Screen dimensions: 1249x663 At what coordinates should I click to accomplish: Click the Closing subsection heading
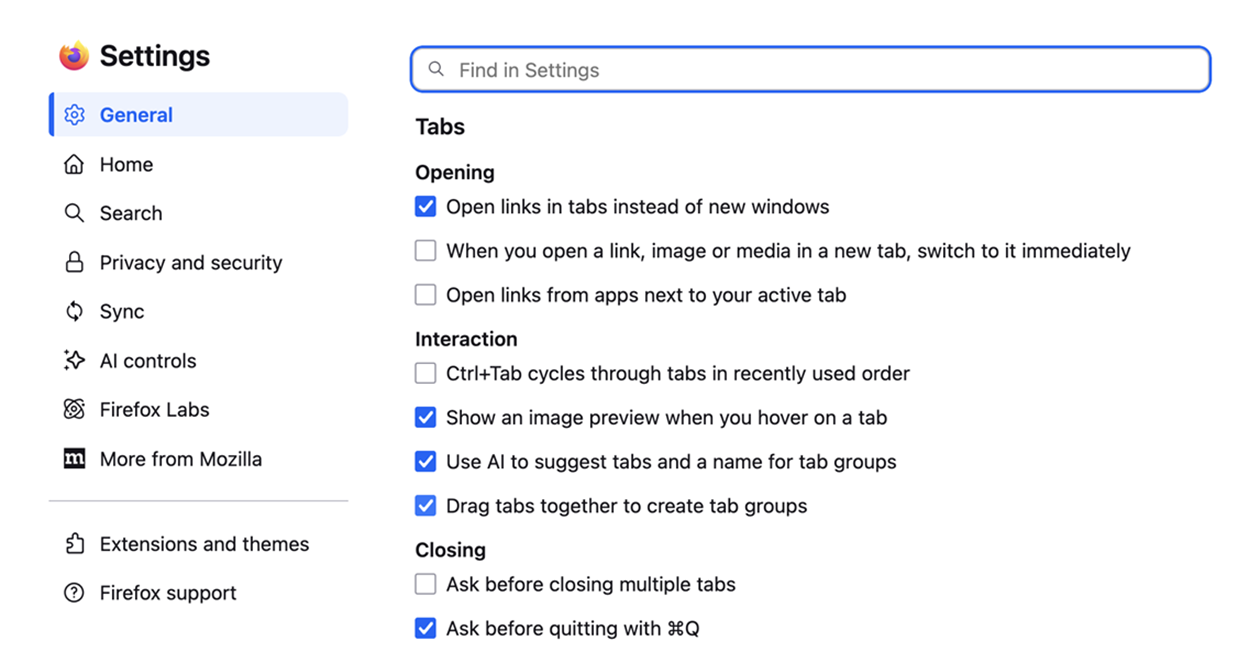coord(450,550)
